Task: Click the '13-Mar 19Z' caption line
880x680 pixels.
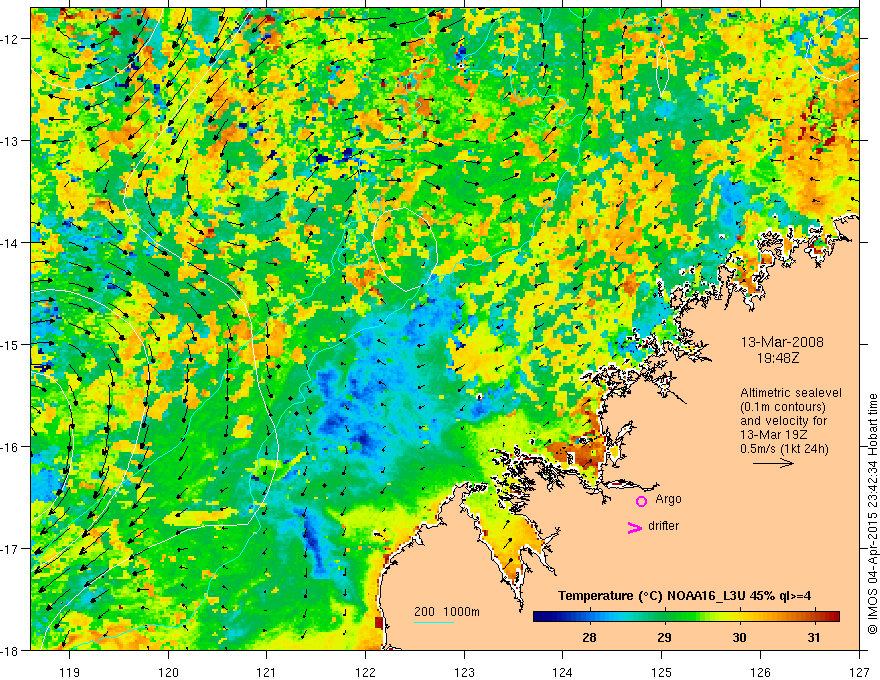Action: pyautogui.click(x=771, y=435)
